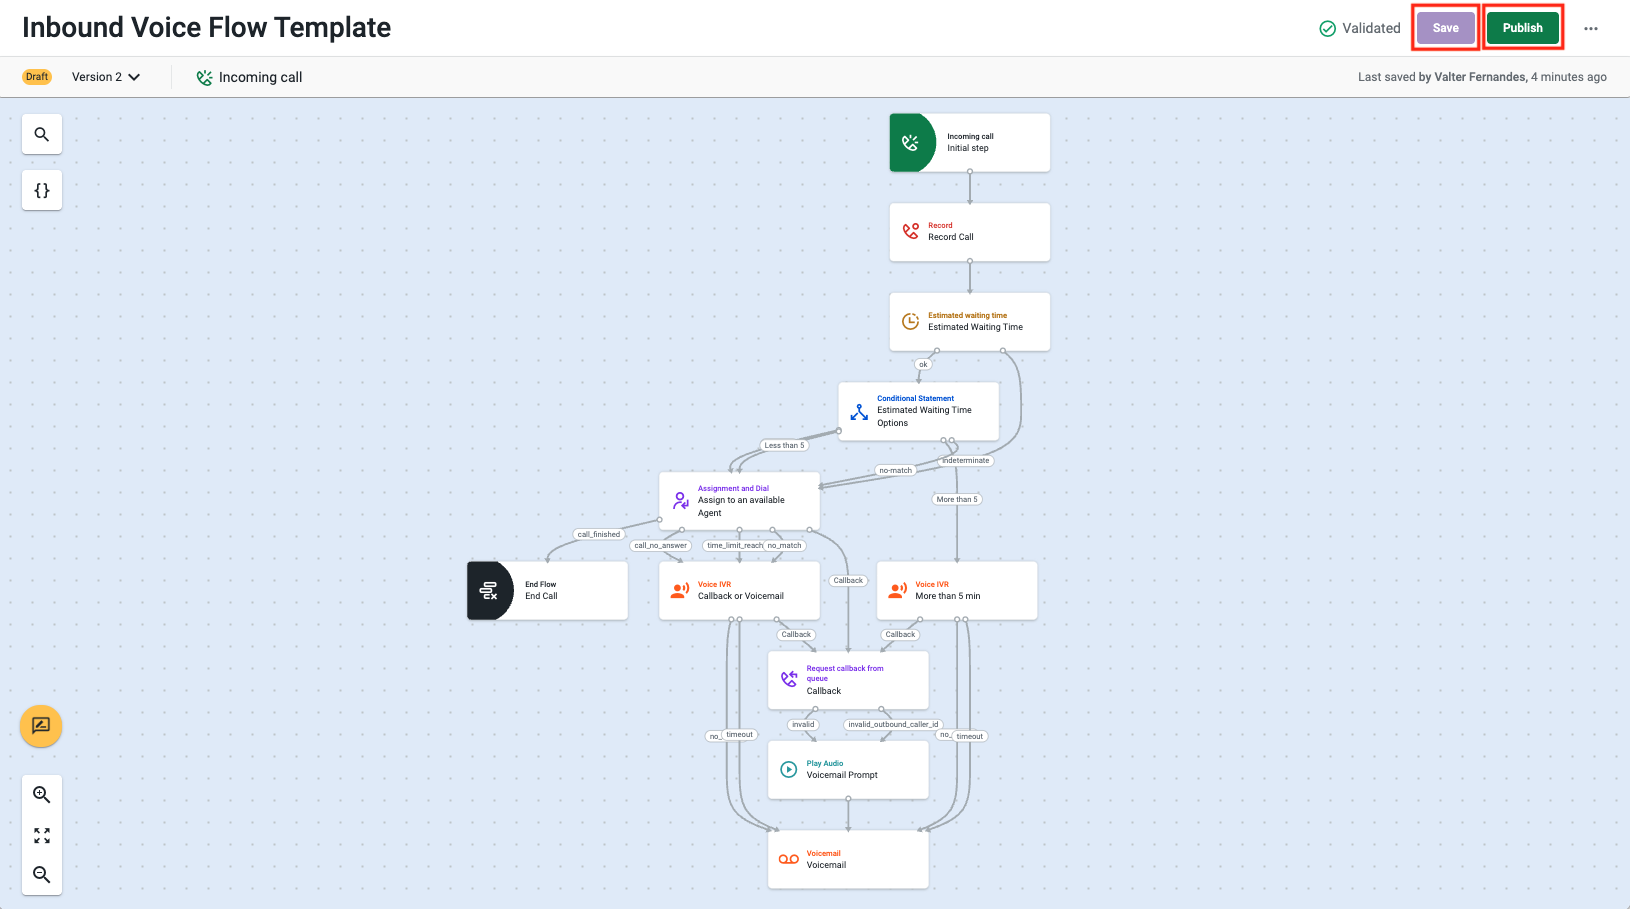The image size is (1630, 909).
Task: Select the 'Callback or Voicemail' node text
Action: pyautogui.click(x=741, y=596)
